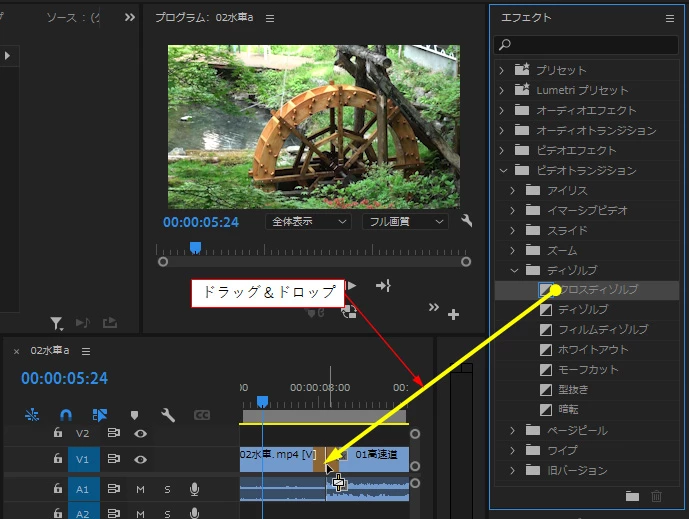Expand the イマーシブビデオ folder
This screenshot has height=519, width=689.
pyautogui.click(x=512, y=211)
